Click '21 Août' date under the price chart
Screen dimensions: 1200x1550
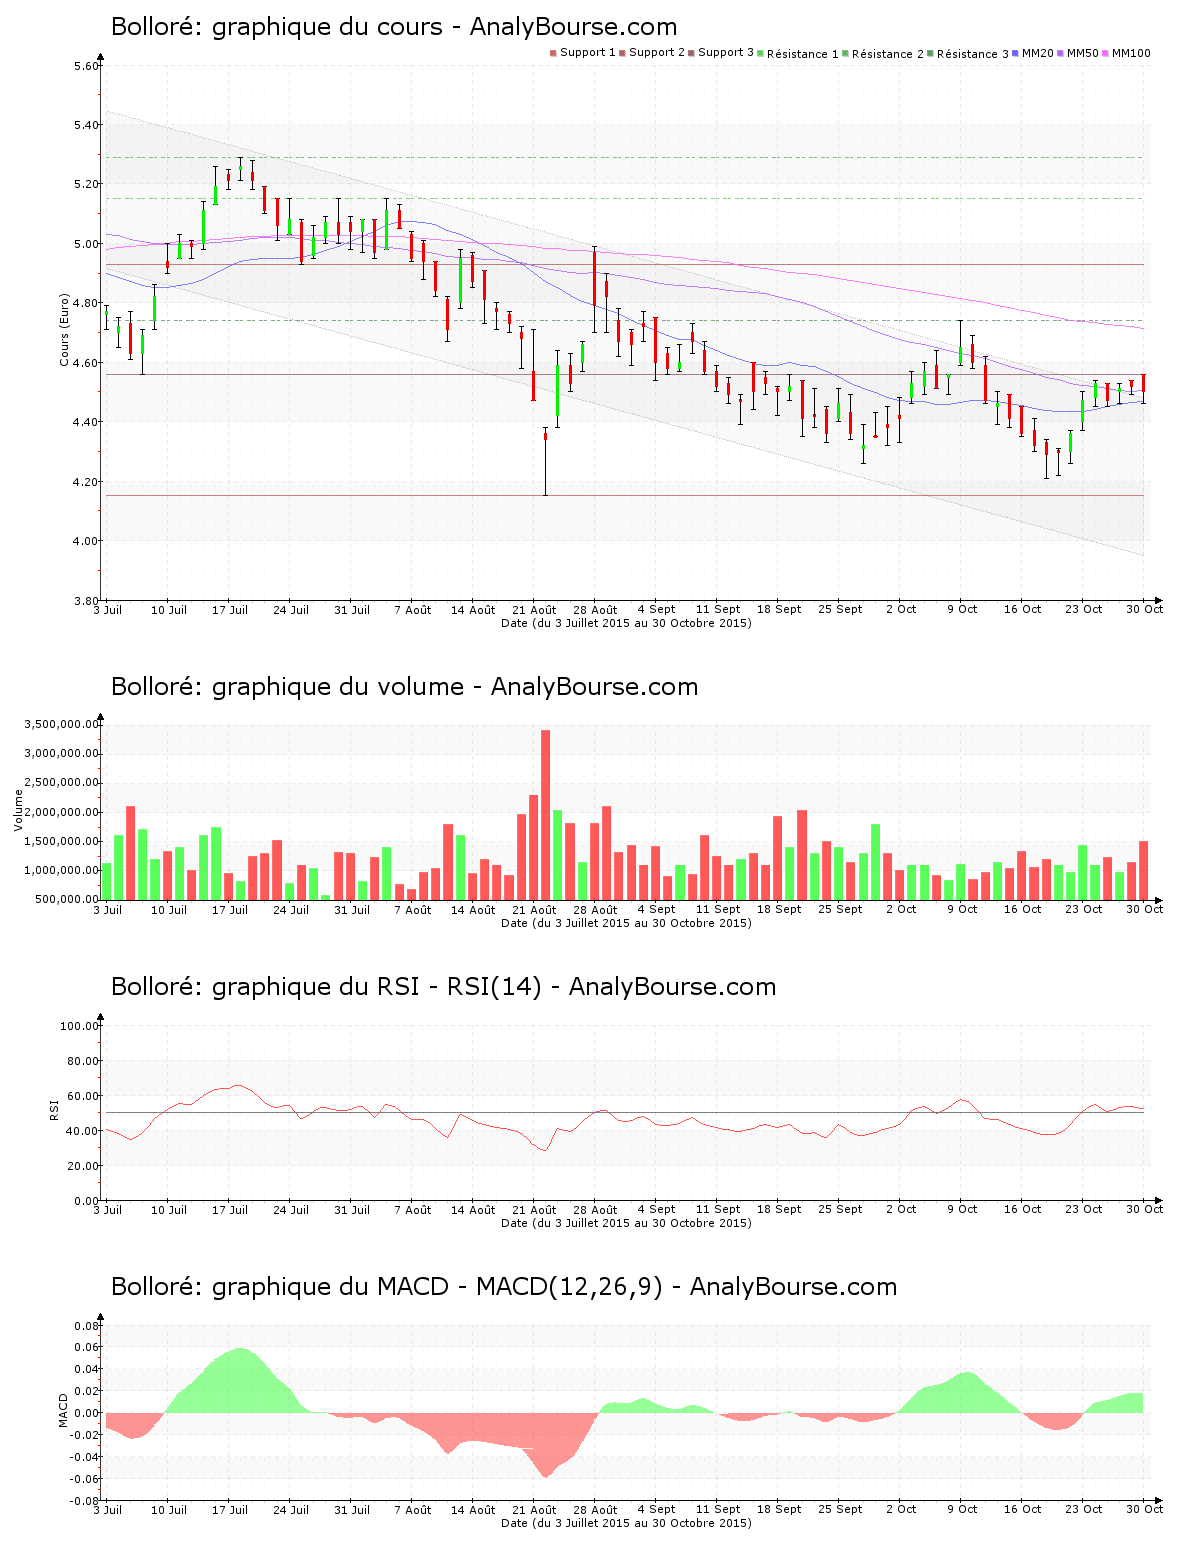coord(534,610)
